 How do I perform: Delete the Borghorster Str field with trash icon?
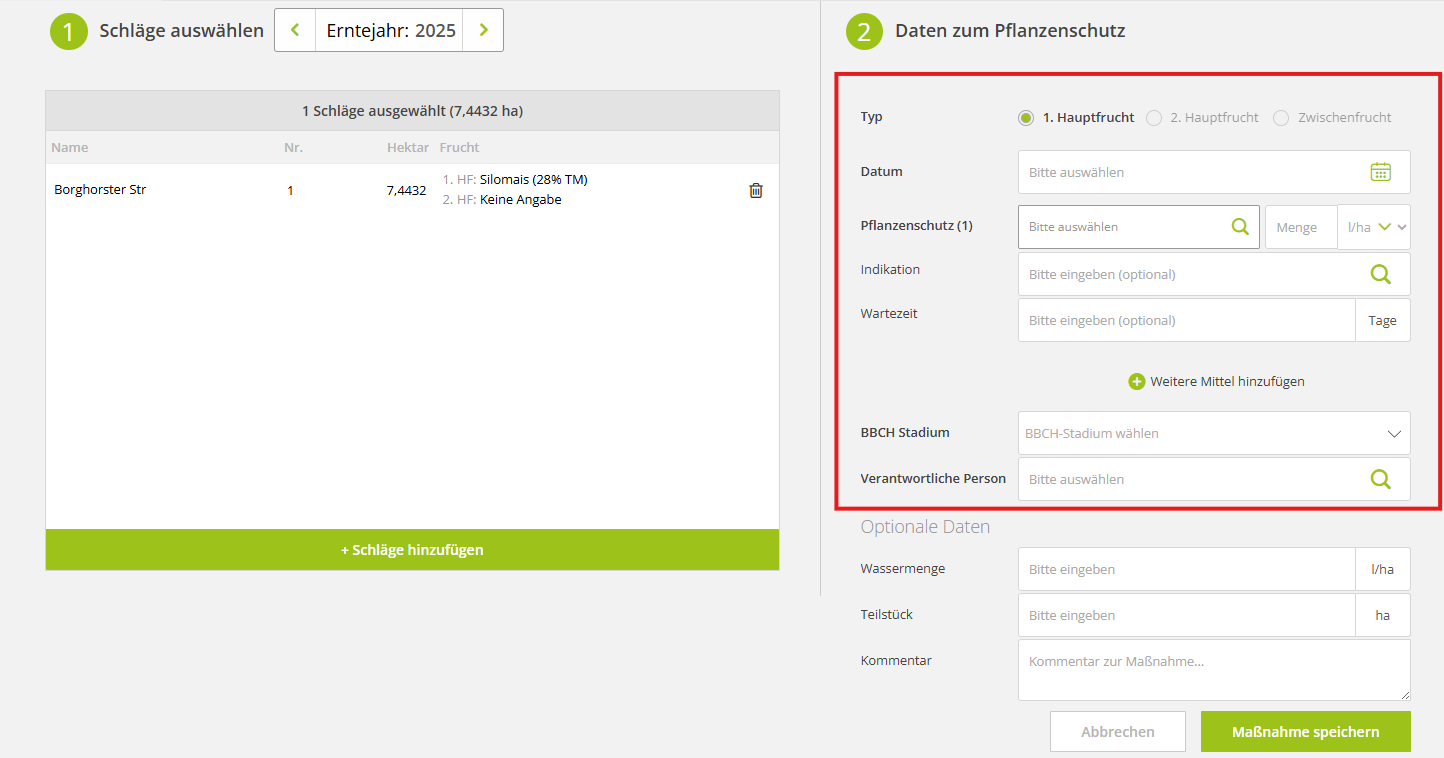click(x=756, y=190)
